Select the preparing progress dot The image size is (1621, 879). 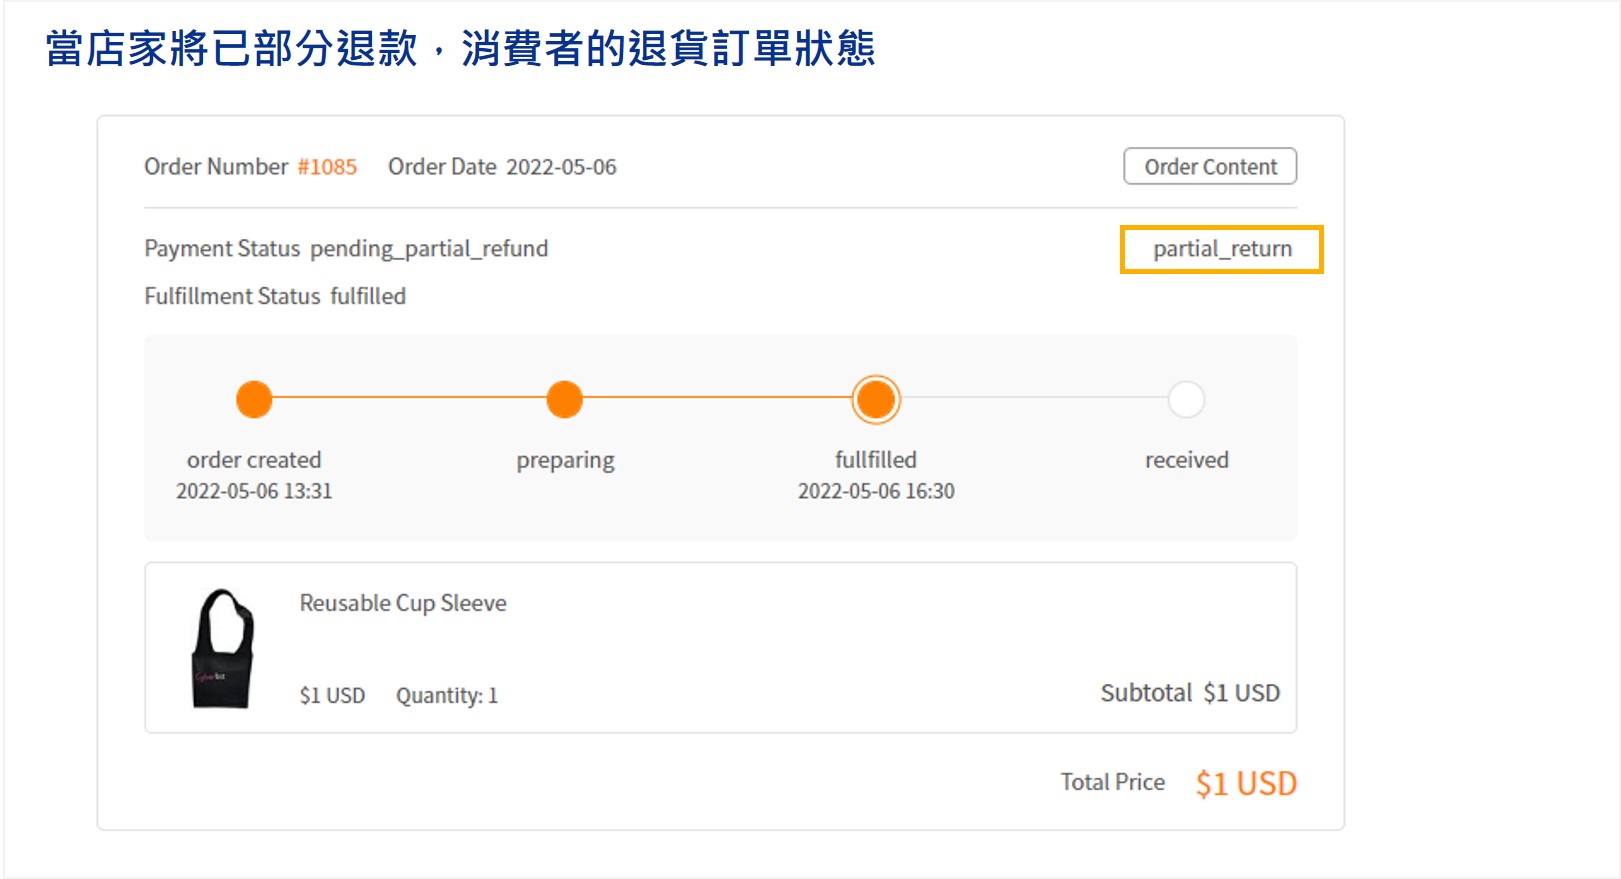565,399
